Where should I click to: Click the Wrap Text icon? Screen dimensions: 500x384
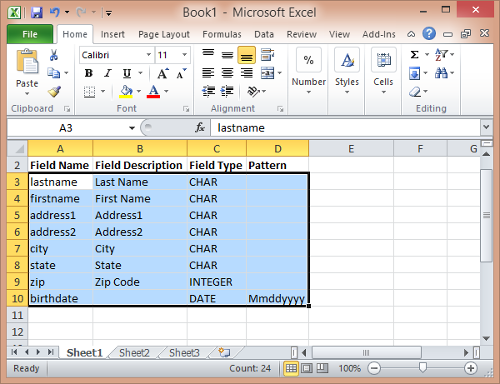[x=267, y=55]
